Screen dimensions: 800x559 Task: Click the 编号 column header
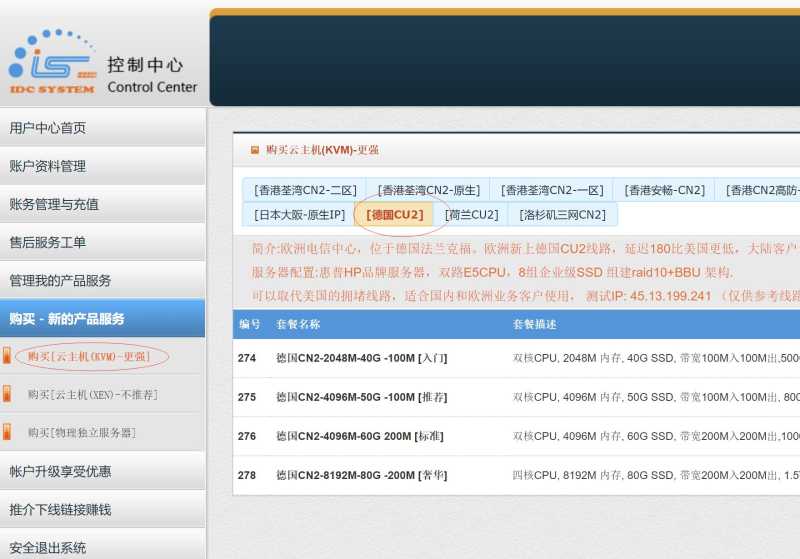[x=249, y=324]
